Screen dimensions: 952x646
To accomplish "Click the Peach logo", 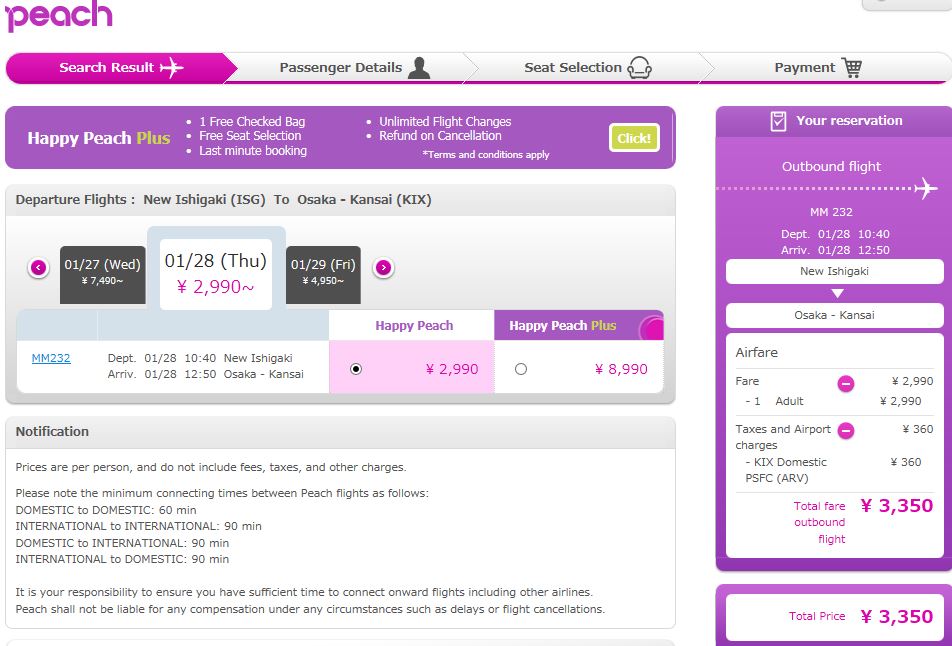I will (x=59, y=15).
